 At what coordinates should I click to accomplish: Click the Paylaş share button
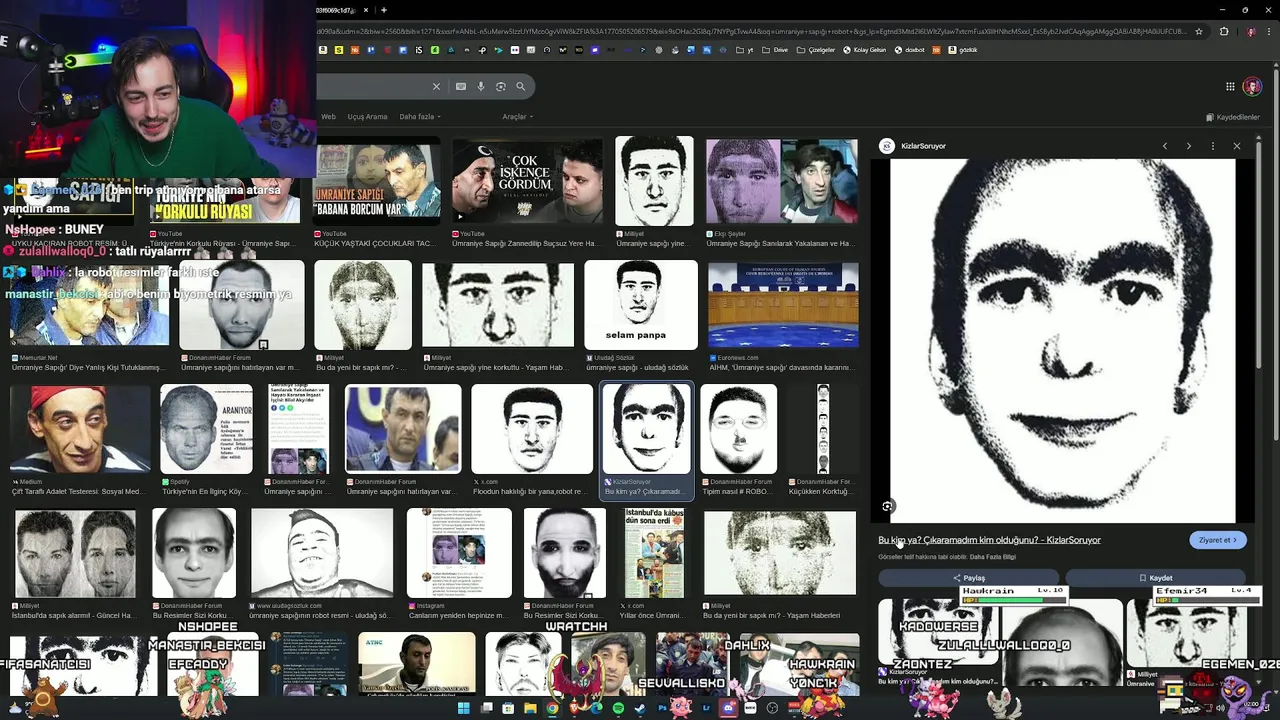[968, 578]
